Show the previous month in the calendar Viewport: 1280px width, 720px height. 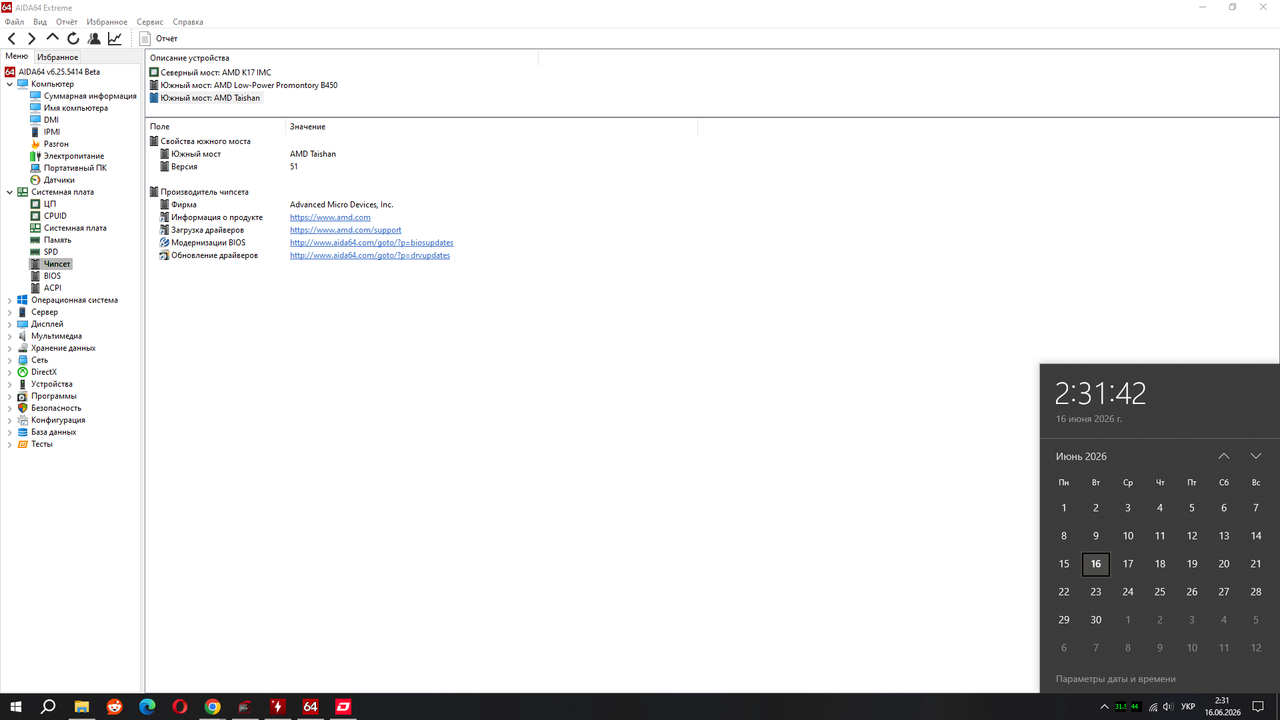[x=1224, y=456]
